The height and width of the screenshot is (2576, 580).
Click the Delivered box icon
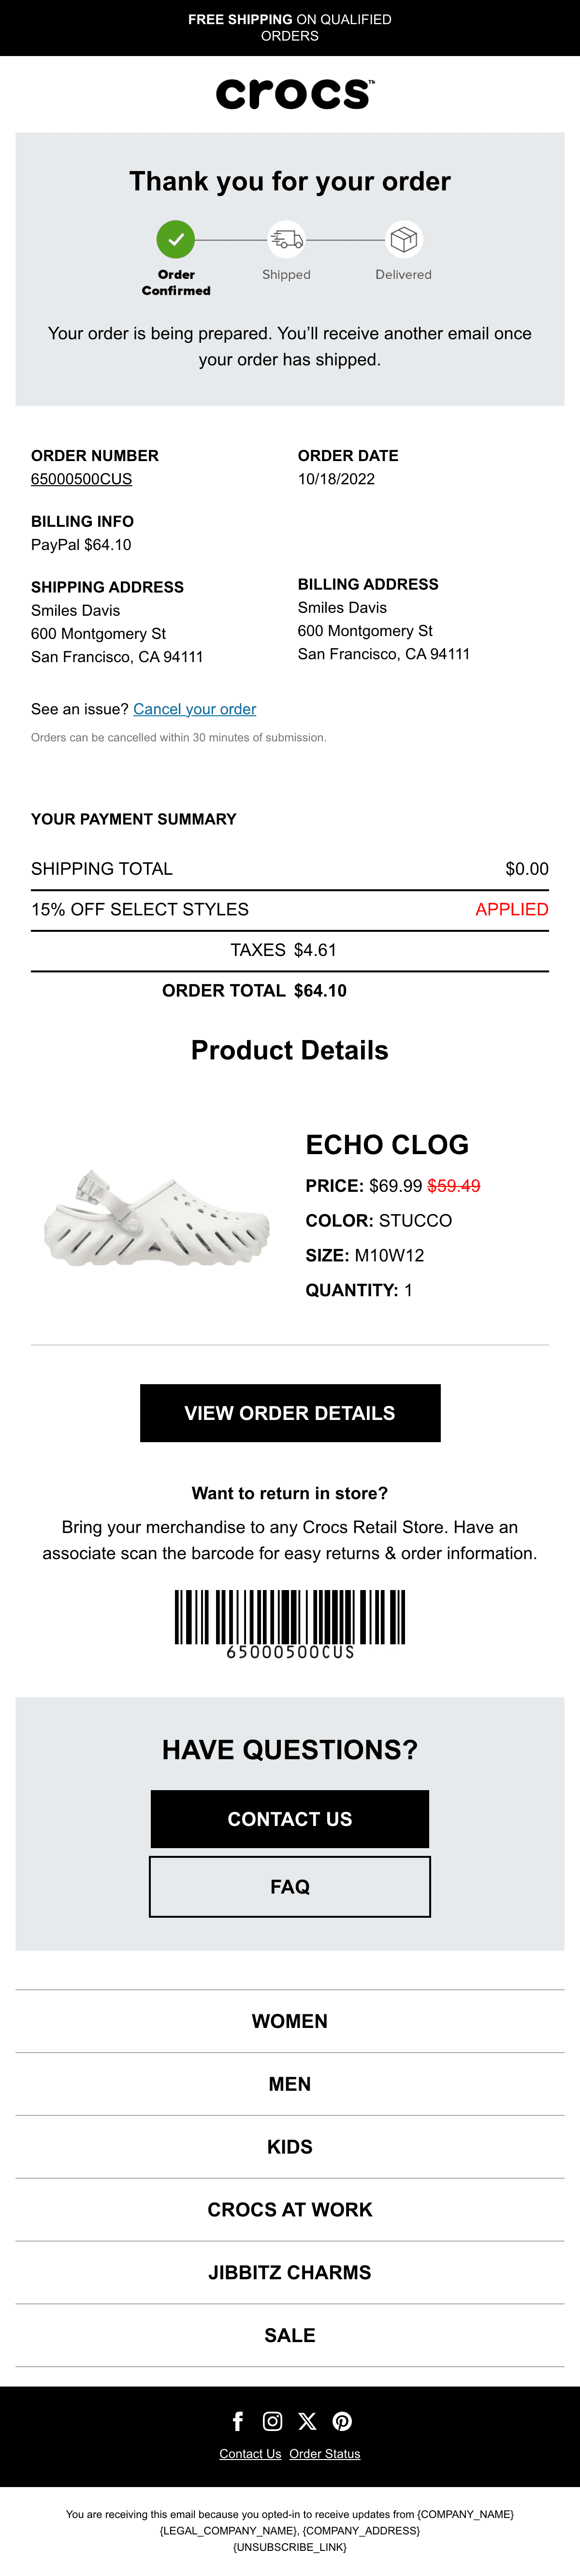tap(404, 240)
